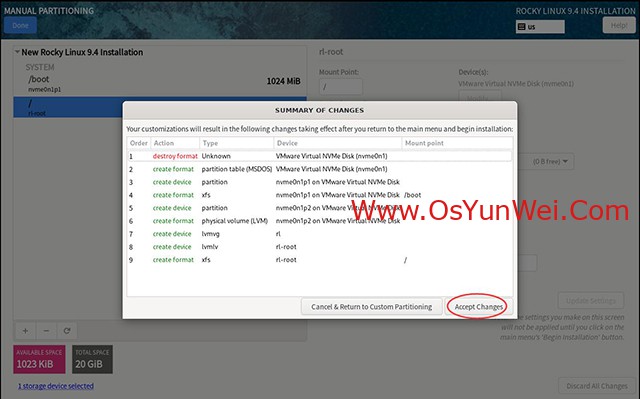
Task: Select row 6 physical volume (LVM)
Action: (320, 221)
